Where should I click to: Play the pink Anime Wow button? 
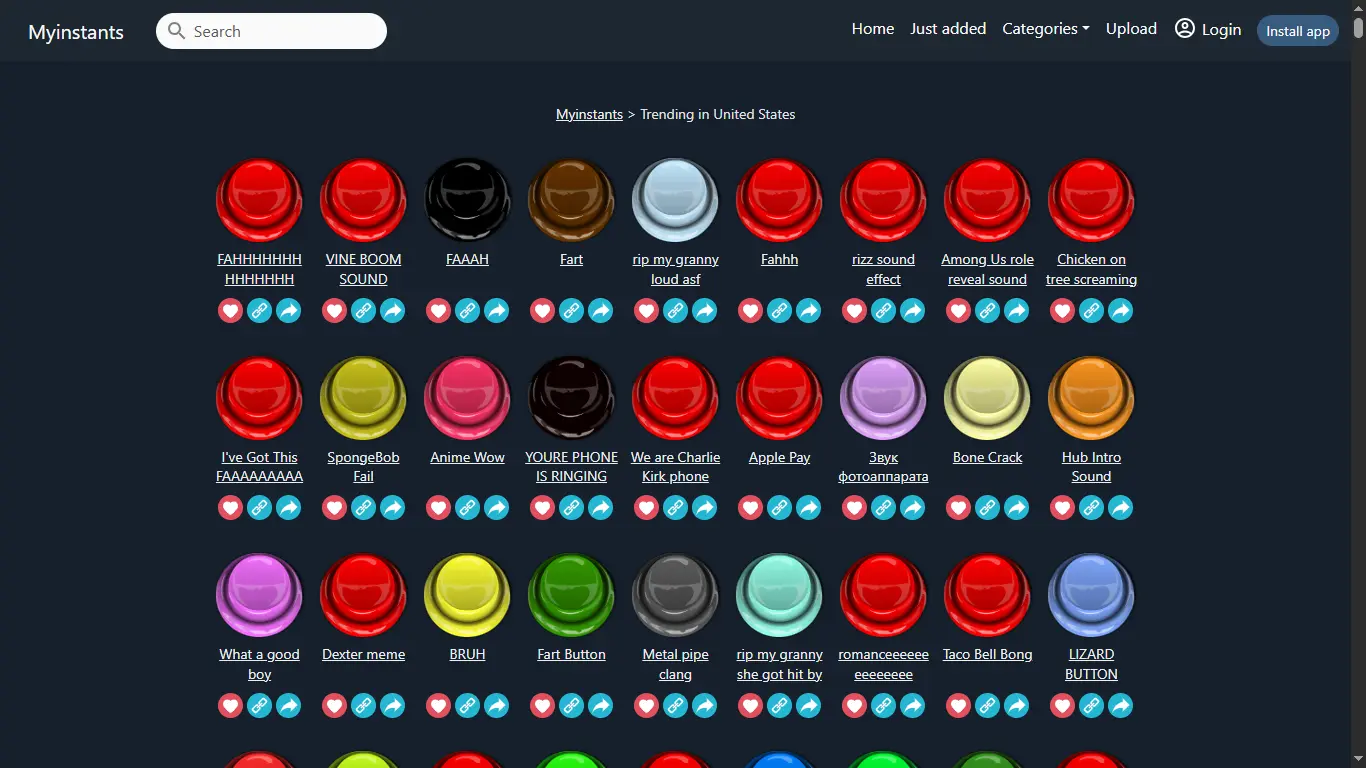(467, 398)
